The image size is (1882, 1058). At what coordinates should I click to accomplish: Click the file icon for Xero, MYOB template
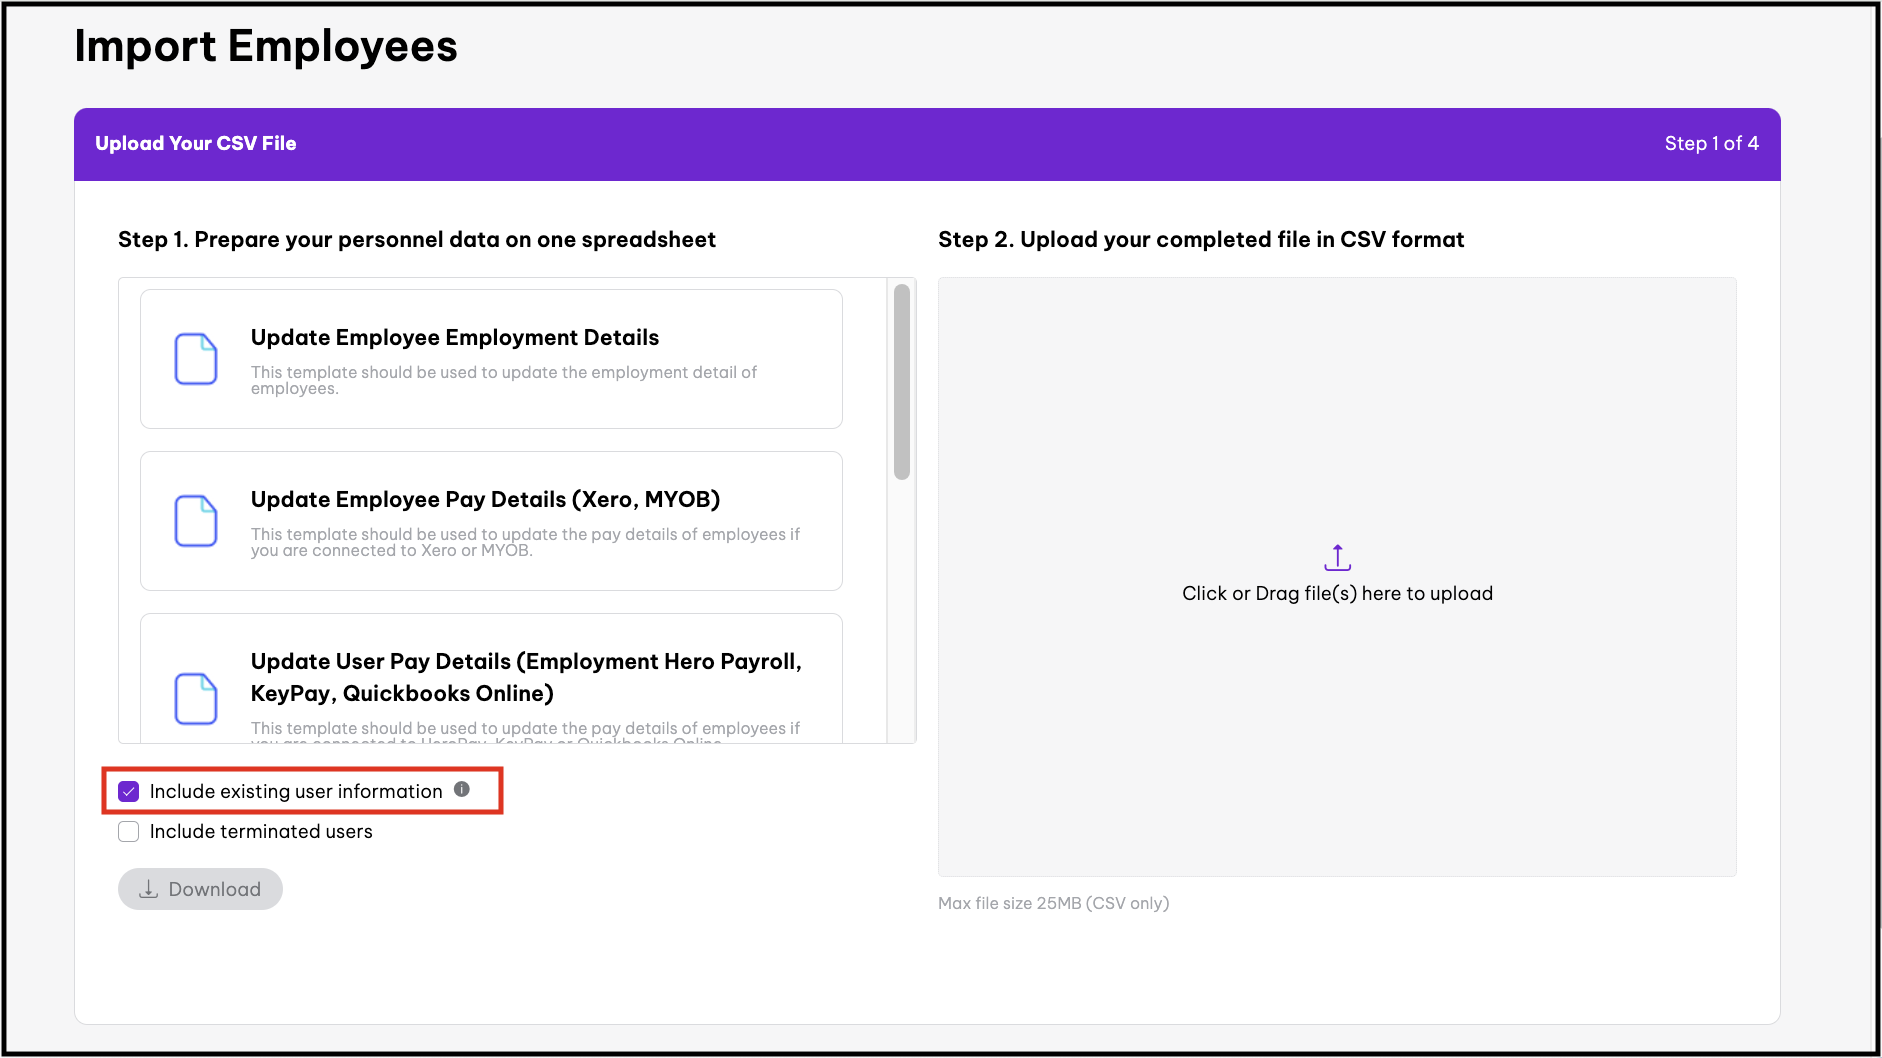(x=196, y=521)
